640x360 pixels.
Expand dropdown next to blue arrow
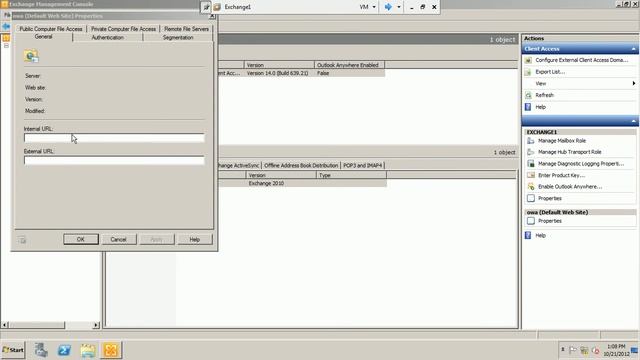click(399, 7)
